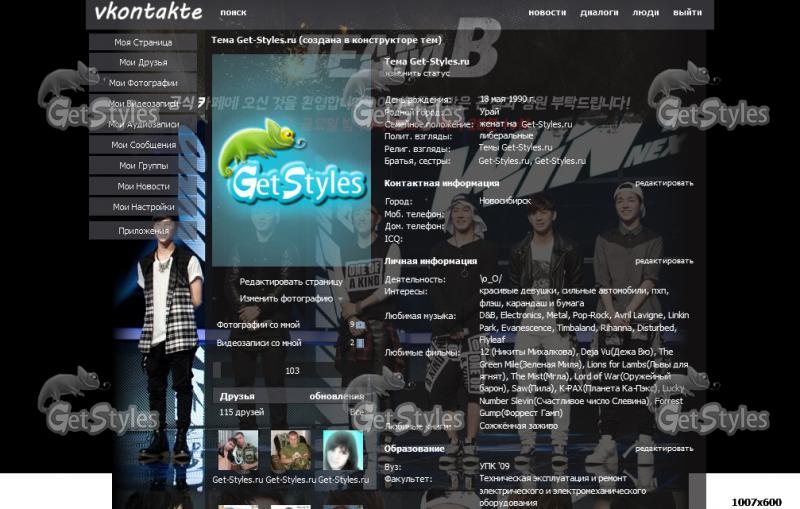
Task: Open the third friend's avatar thumbnail
Action: (x=342, y=450)
